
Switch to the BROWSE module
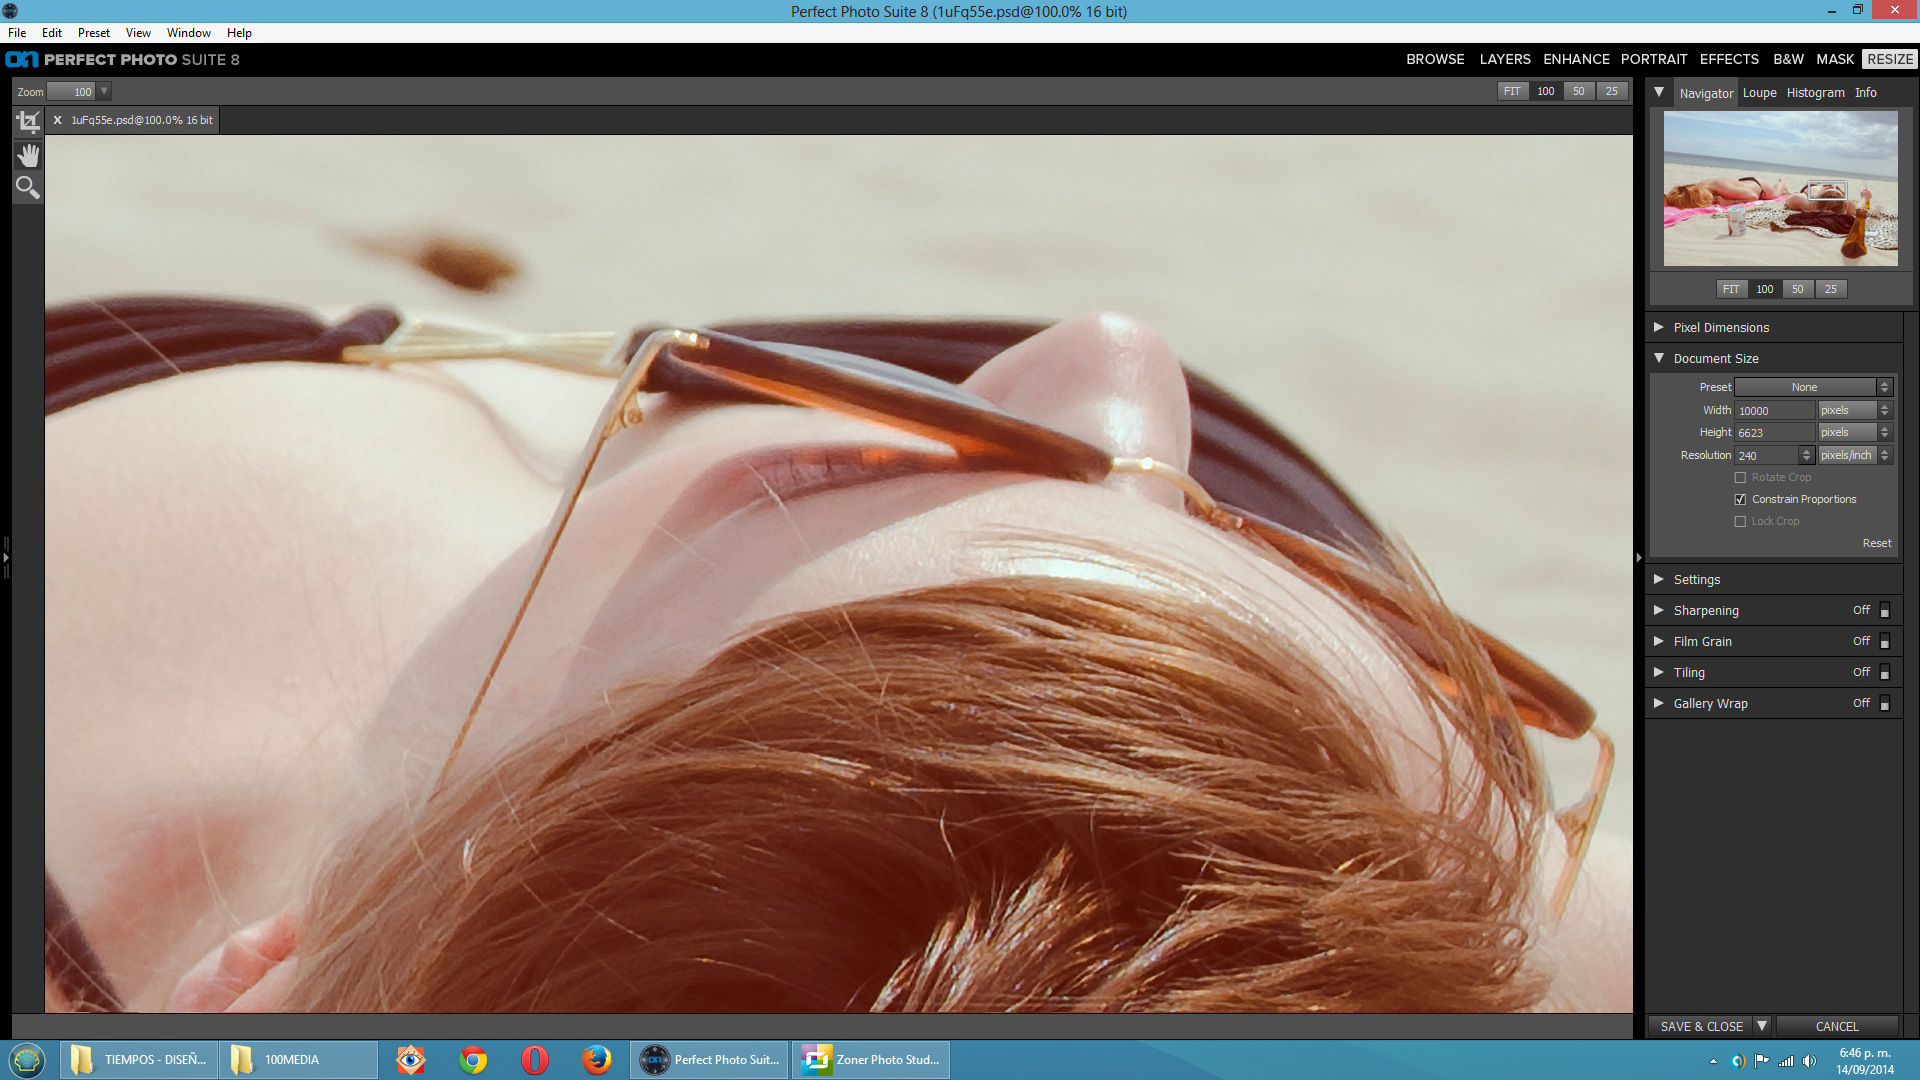1435,59
